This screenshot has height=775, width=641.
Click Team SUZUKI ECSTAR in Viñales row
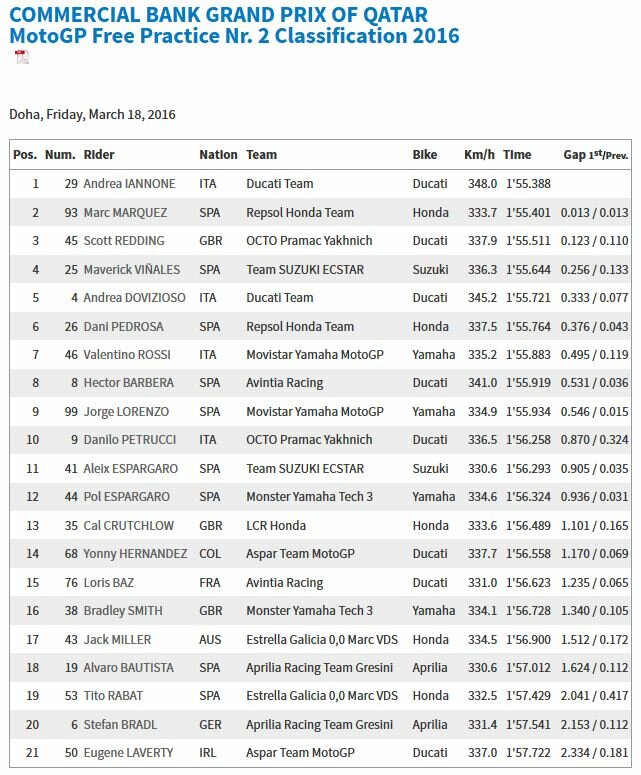click(x=305, y=269)
